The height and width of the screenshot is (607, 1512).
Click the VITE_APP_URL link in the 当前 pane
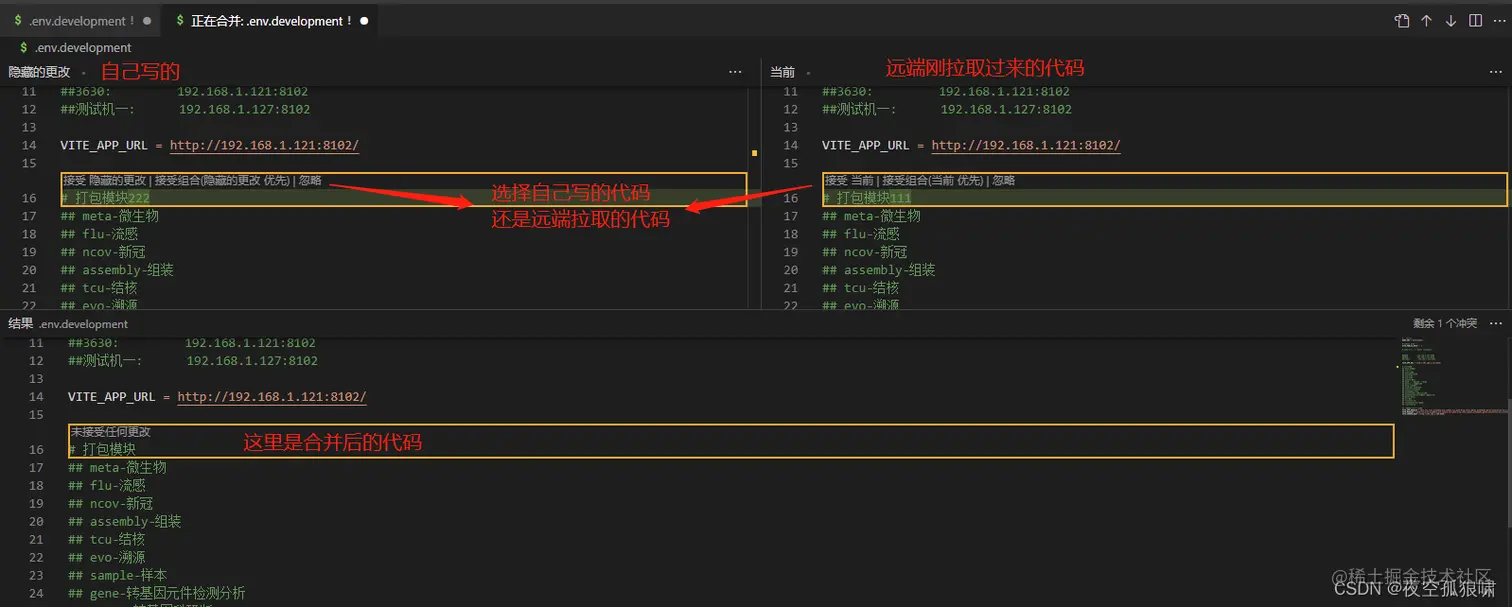click(1026, 145)
